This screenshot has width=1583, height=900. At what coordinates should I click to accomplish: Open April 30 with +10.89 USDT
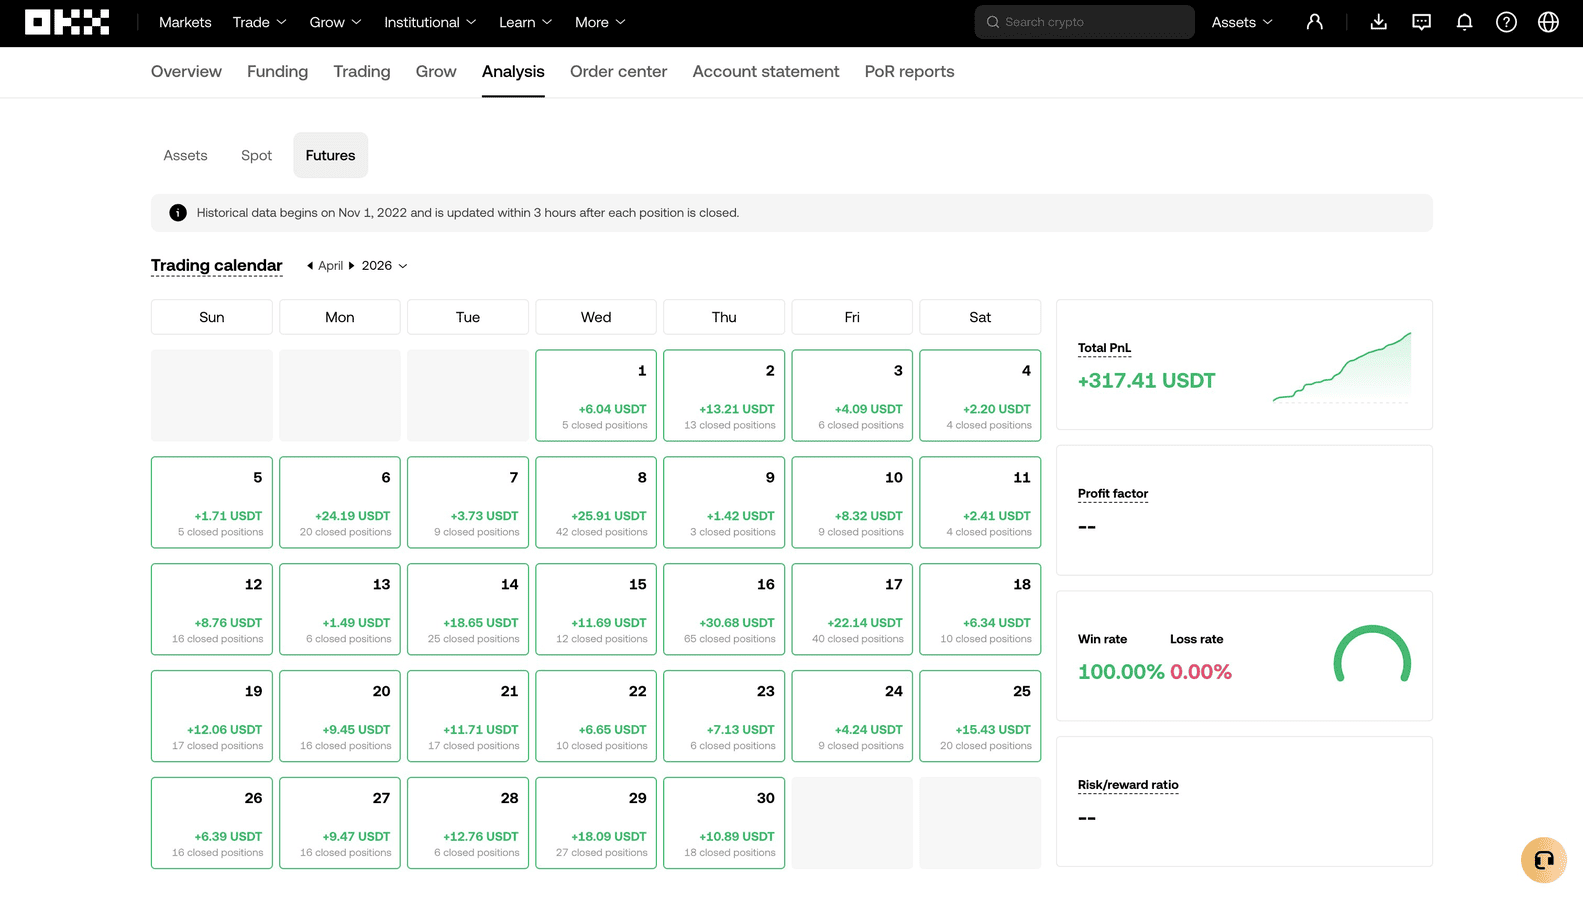[x=724, y=823]
